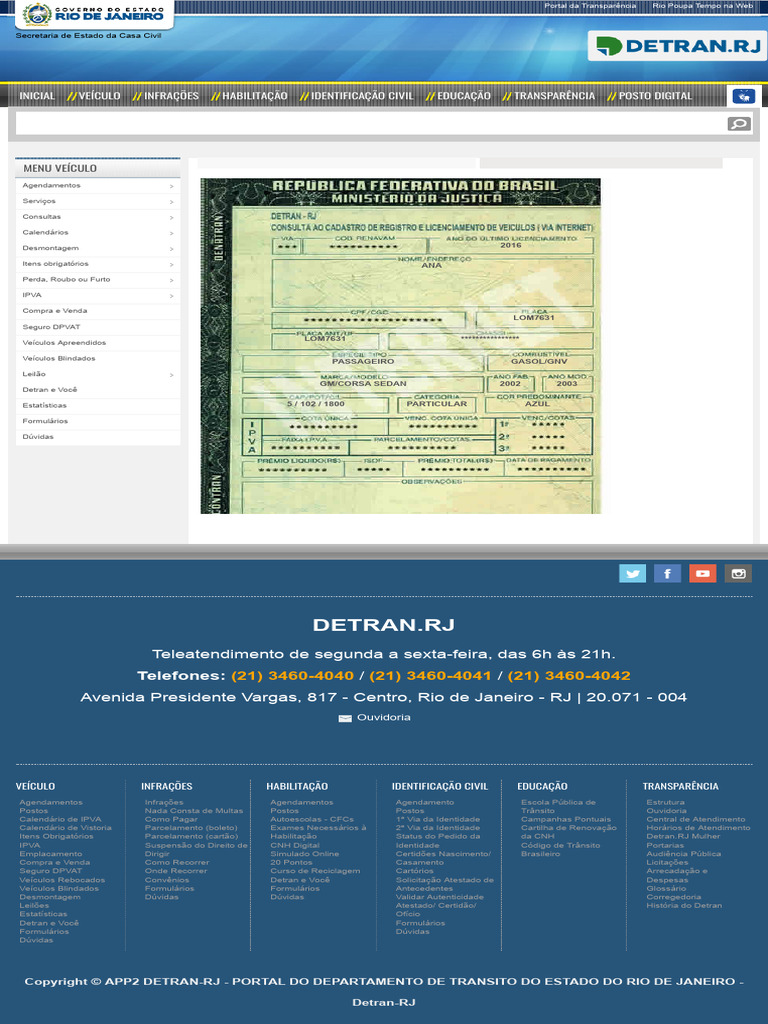
Task: Expand IPVA arrow in Menu Veículo
Action: point(172,296)
